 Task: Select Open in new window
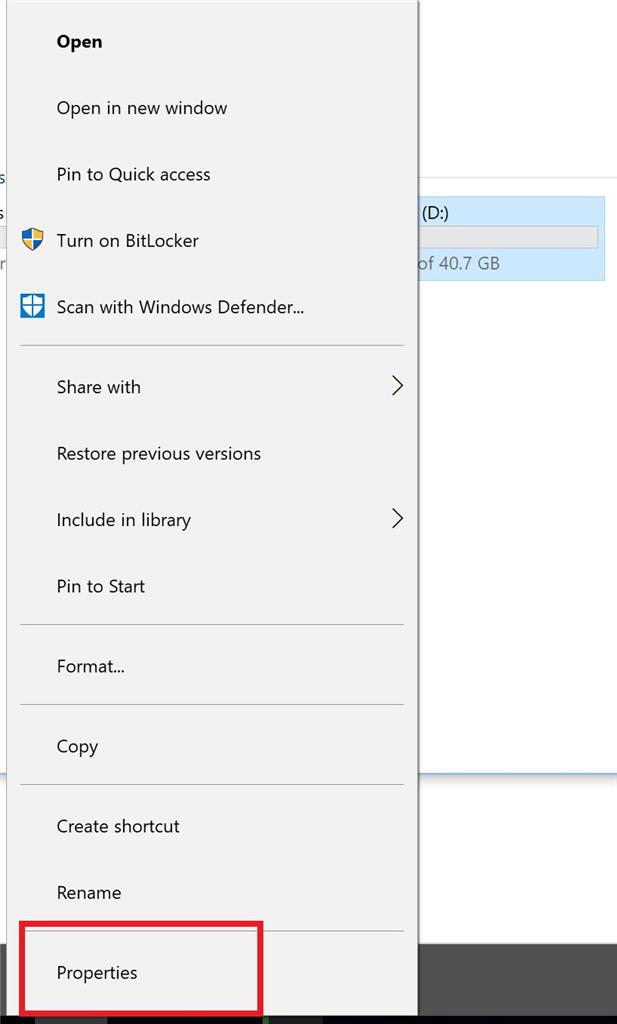click(x=142, y=108)
